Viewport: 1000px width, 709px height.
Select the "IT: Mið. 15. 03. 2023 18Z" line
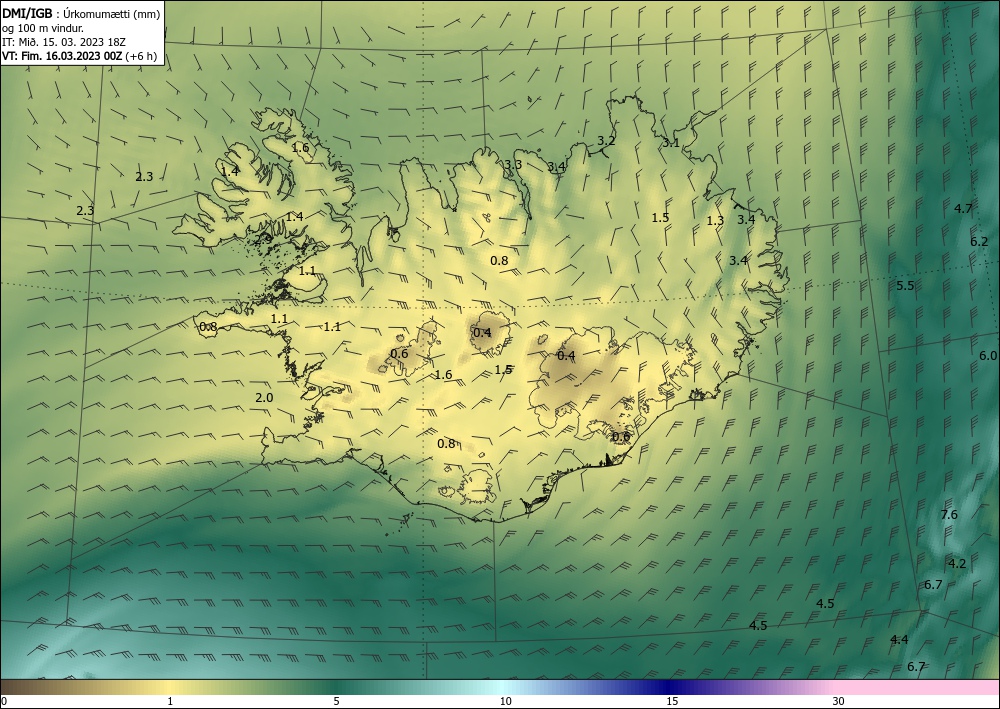pos(64,42)
